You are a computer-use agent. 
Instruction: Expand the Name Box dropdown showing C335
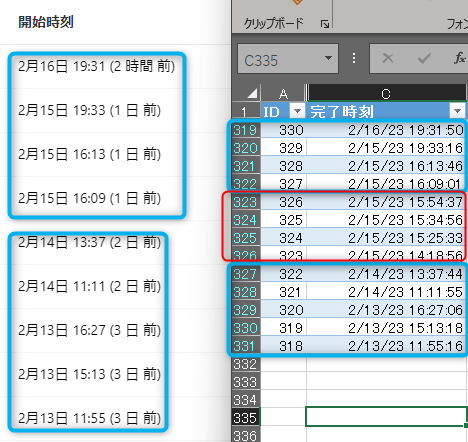328,58
